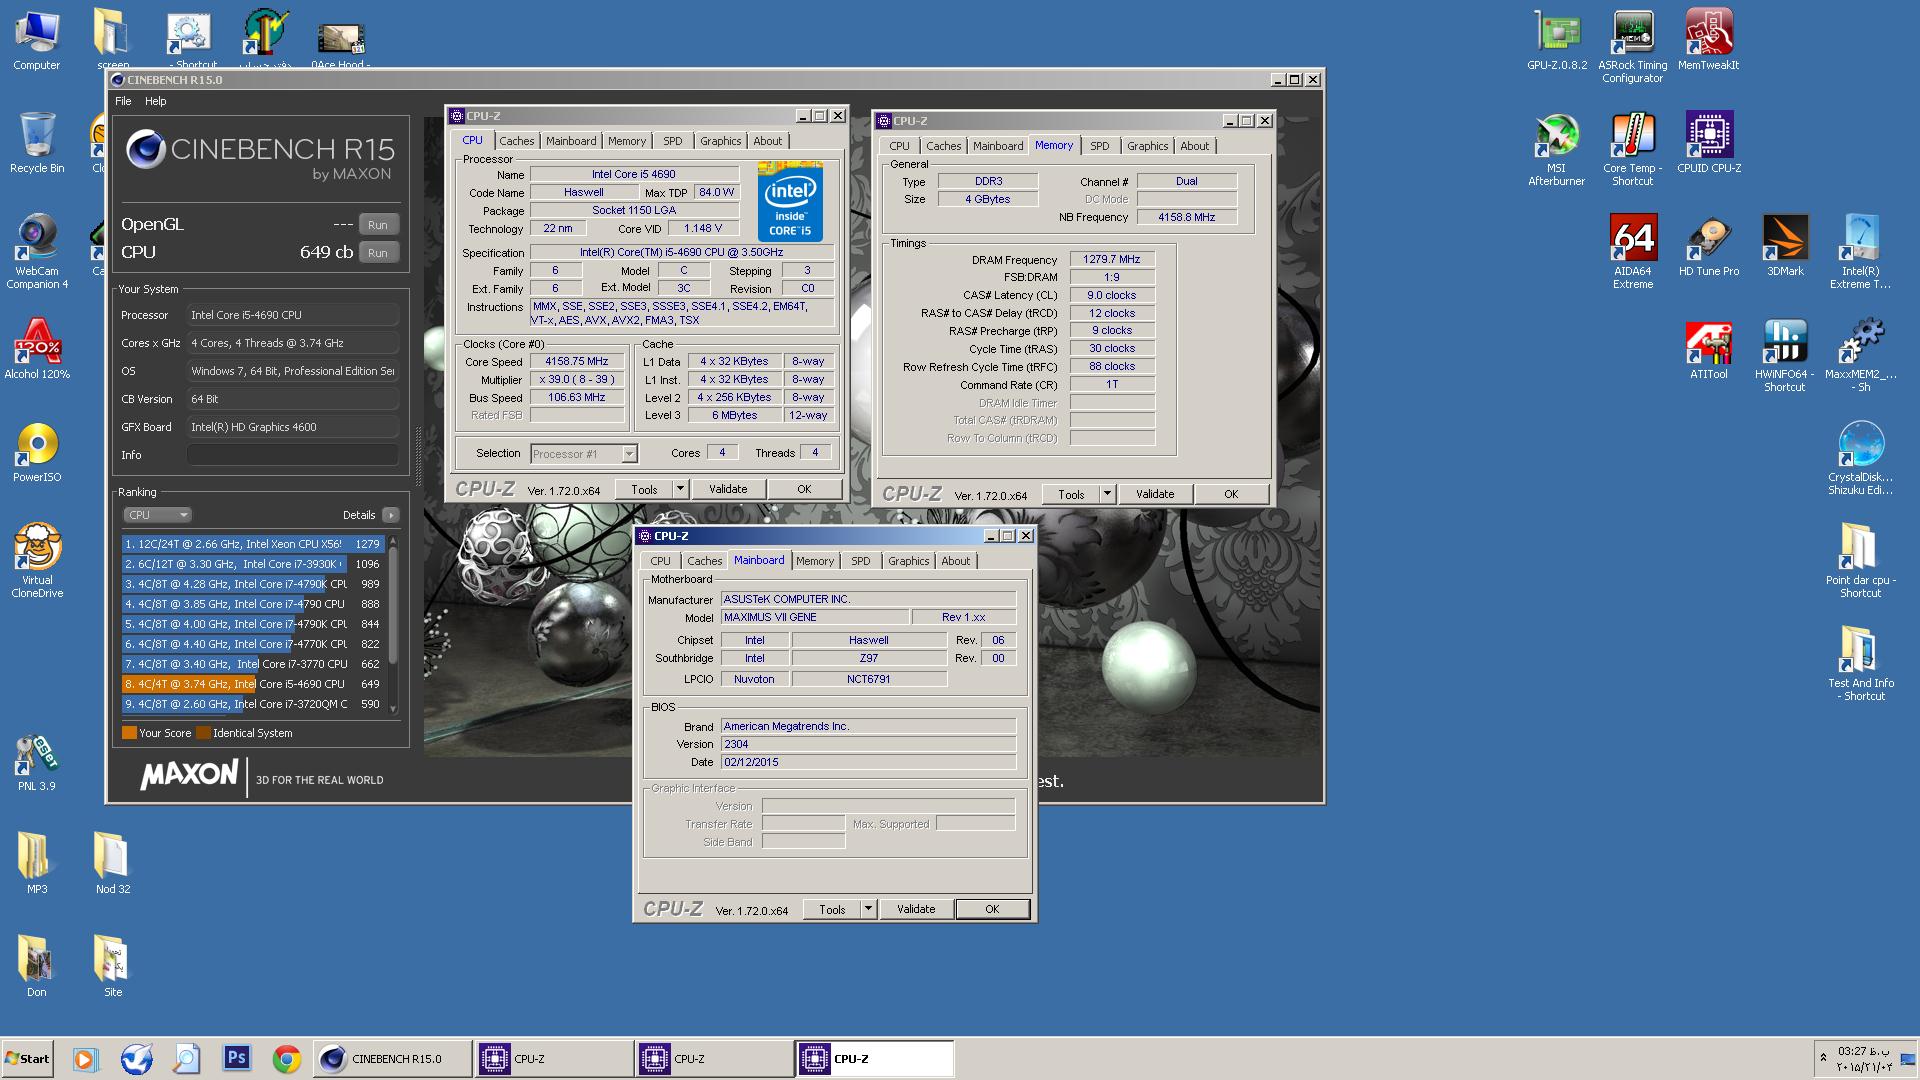The width and height of the screenshot is (1920, 1080).
Task: Open Intel Extreme Tuning icon
Action: click(x=1861, y=252)
